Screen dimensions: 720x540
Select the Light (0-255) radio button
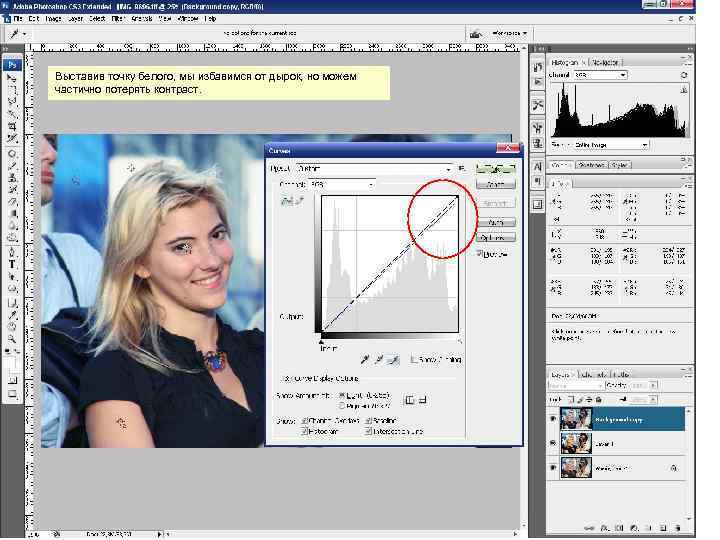click(x=342, y=395)
